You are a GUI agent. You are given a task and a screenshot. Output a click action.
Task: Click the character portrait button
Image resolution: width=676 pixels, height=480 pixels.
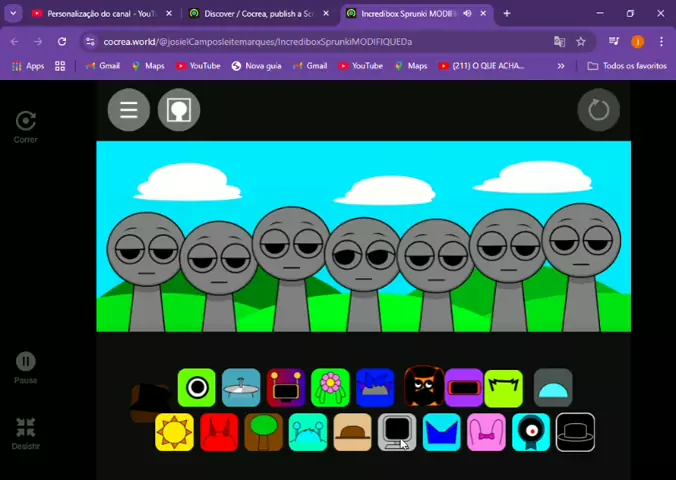point(179,110)
